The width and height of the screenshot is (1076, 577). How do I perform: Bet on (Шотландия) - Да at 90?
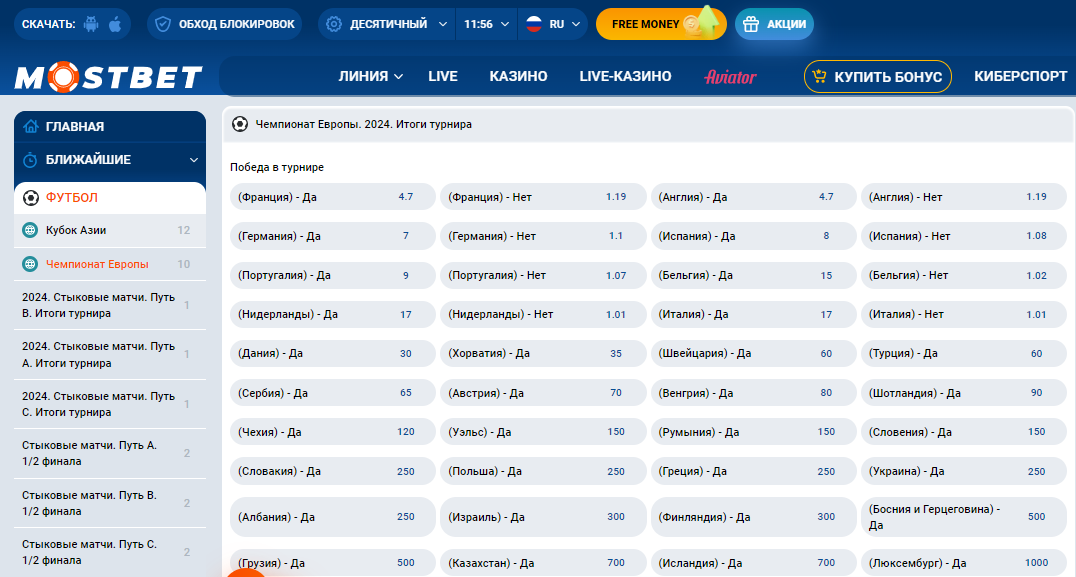963,393
